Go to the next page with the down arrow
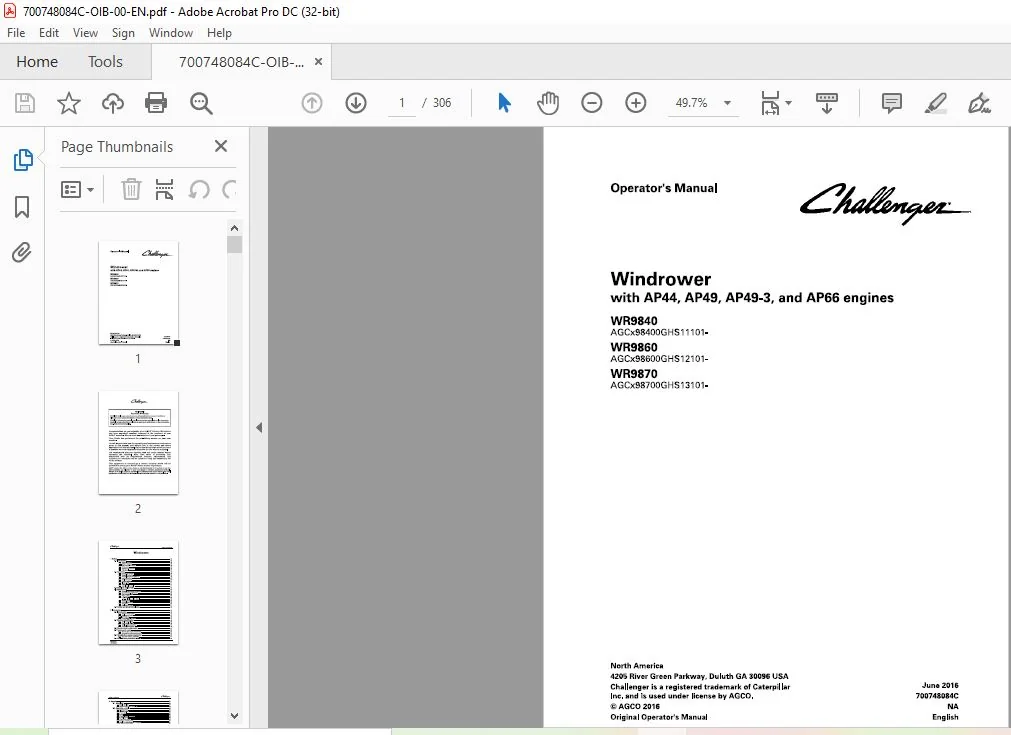 tap(356, 103)
